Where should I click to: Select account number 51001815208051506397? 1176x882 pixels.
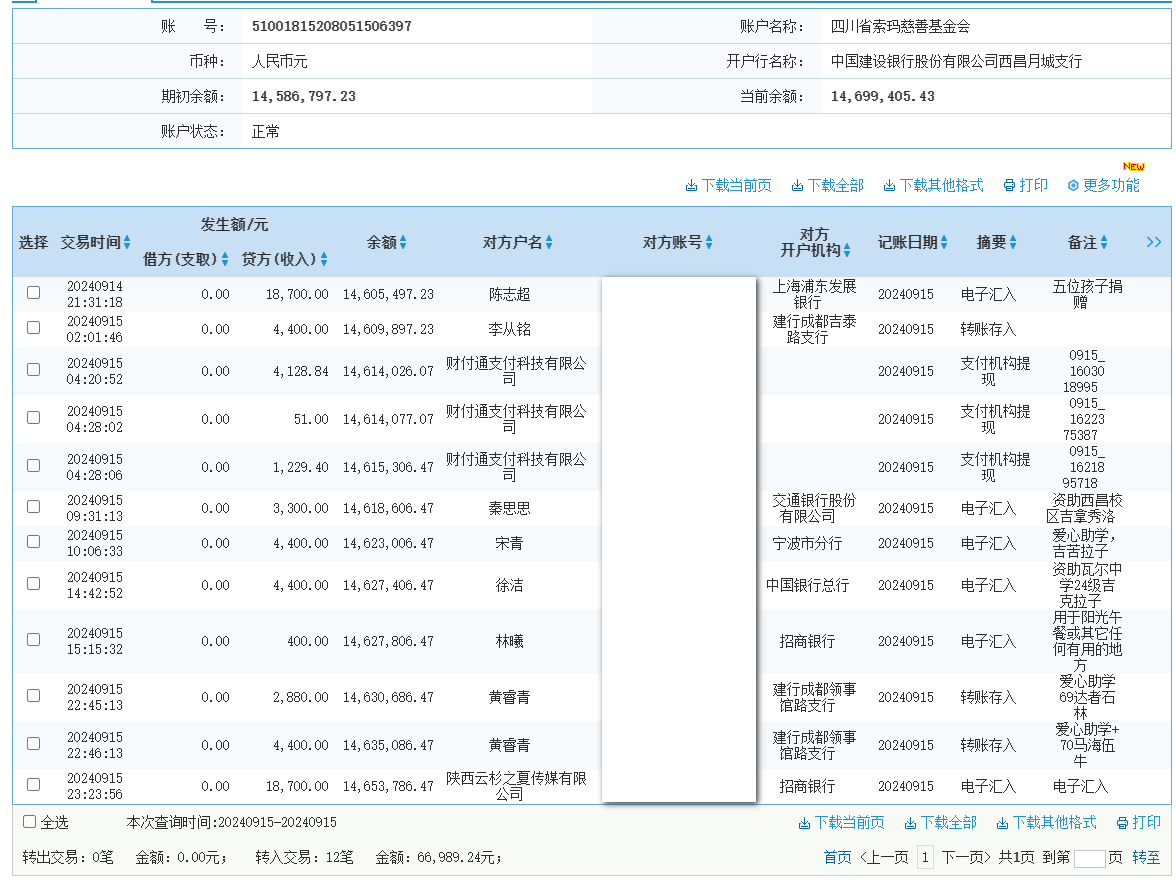(x=332, y=26)
